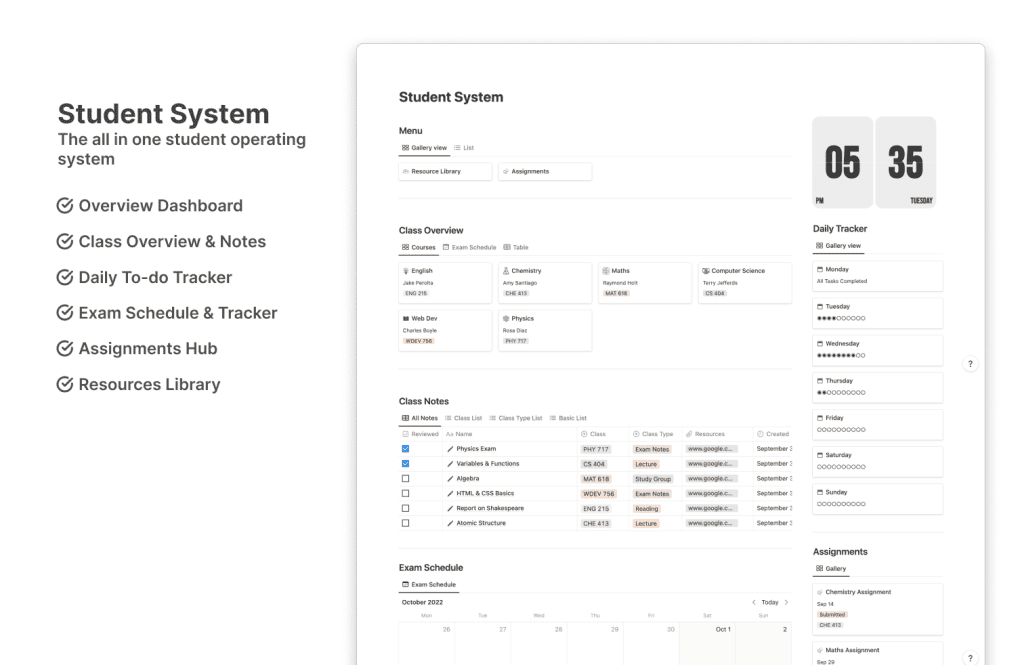Image resolution: width=1024 pixels, height=665 pixels.
Task: Open the upper help question mark button
Action: point(970,364)
